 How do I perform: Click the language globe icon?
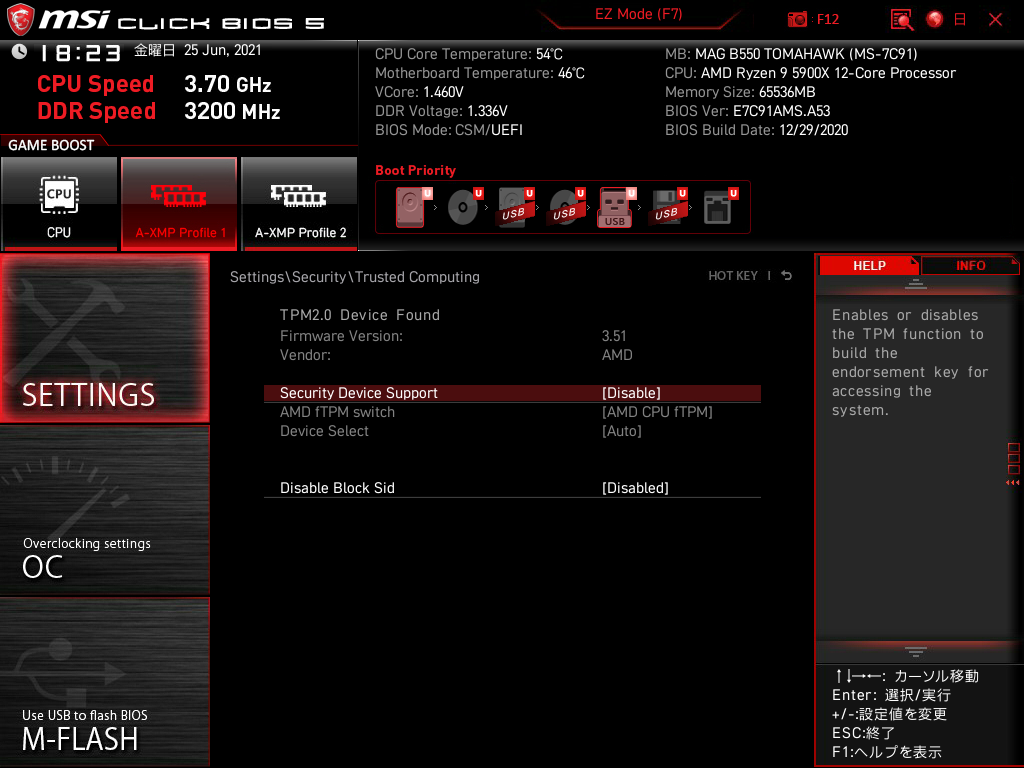pyautogui.click(x=935, y=20)
